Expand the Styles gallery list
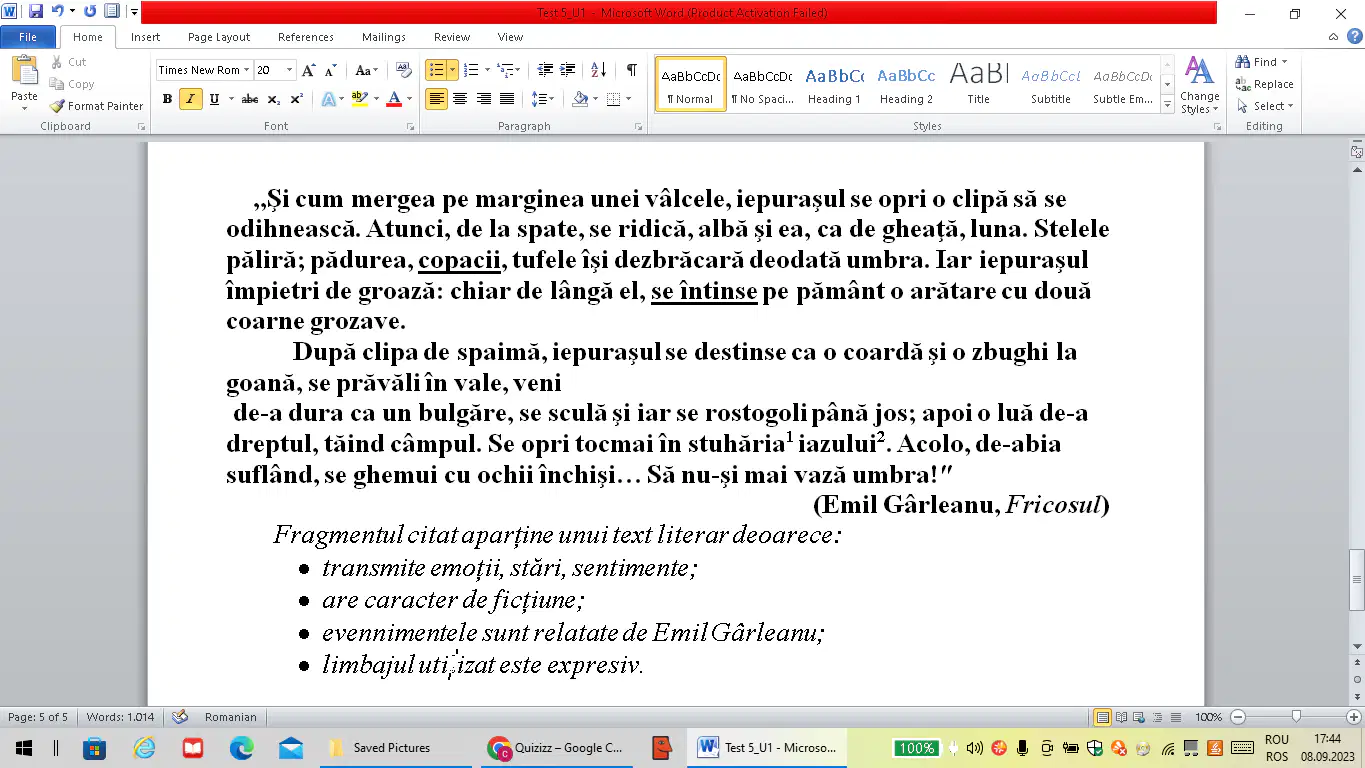 pyautogui.click(x=1167, y=105)
